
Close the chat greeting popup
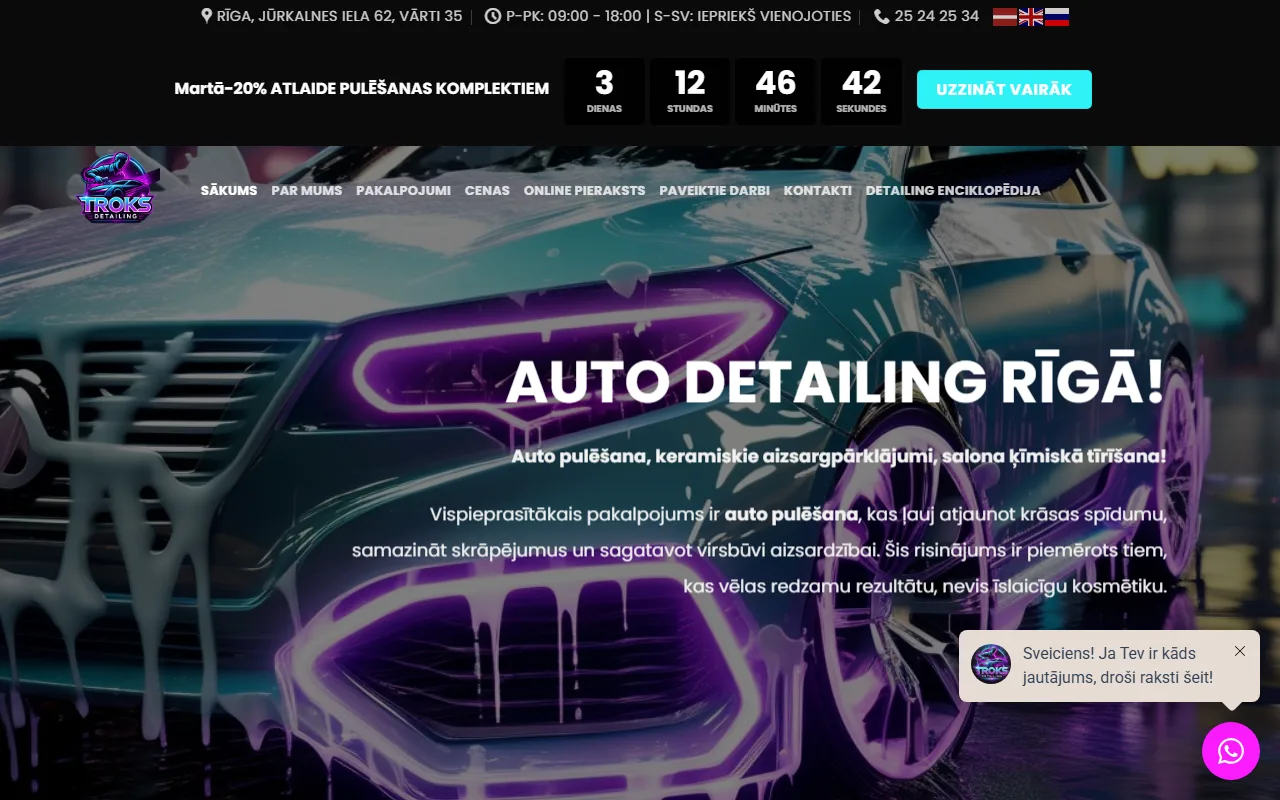[1240, 651]
